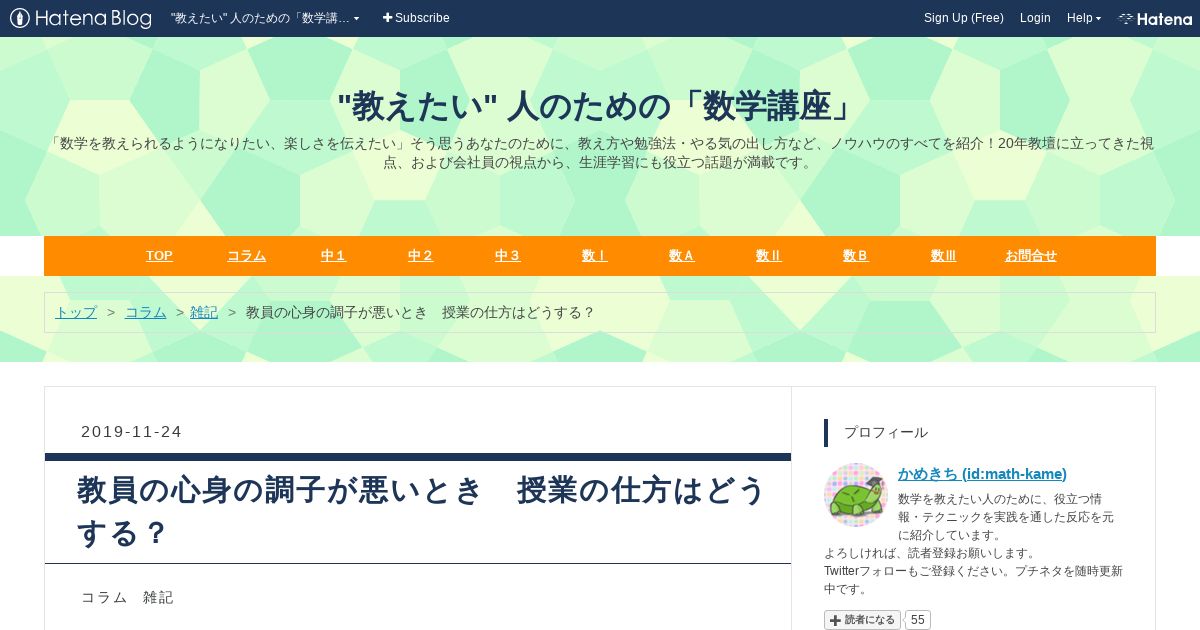Select the breadcrumb text 教員の心身の調子が悪いとき
The width and height of the screenshot is (1200, 630).
[x=421, y=312]
